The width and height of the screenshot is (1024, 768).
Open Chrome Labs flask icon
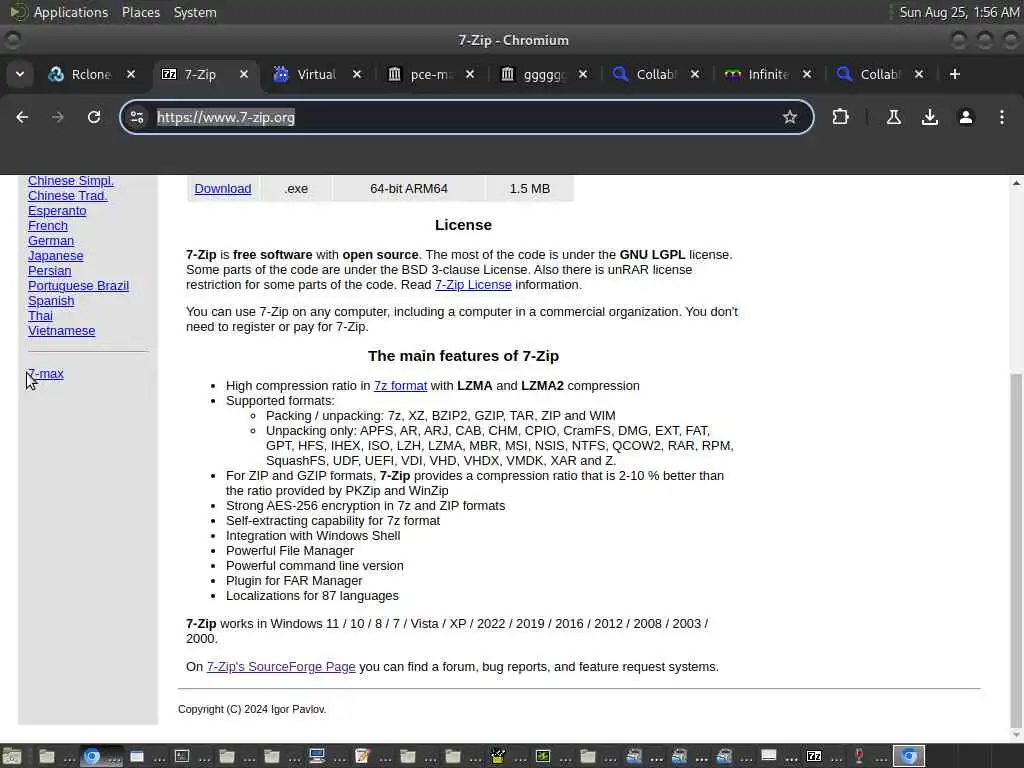(x=893, y=117)
